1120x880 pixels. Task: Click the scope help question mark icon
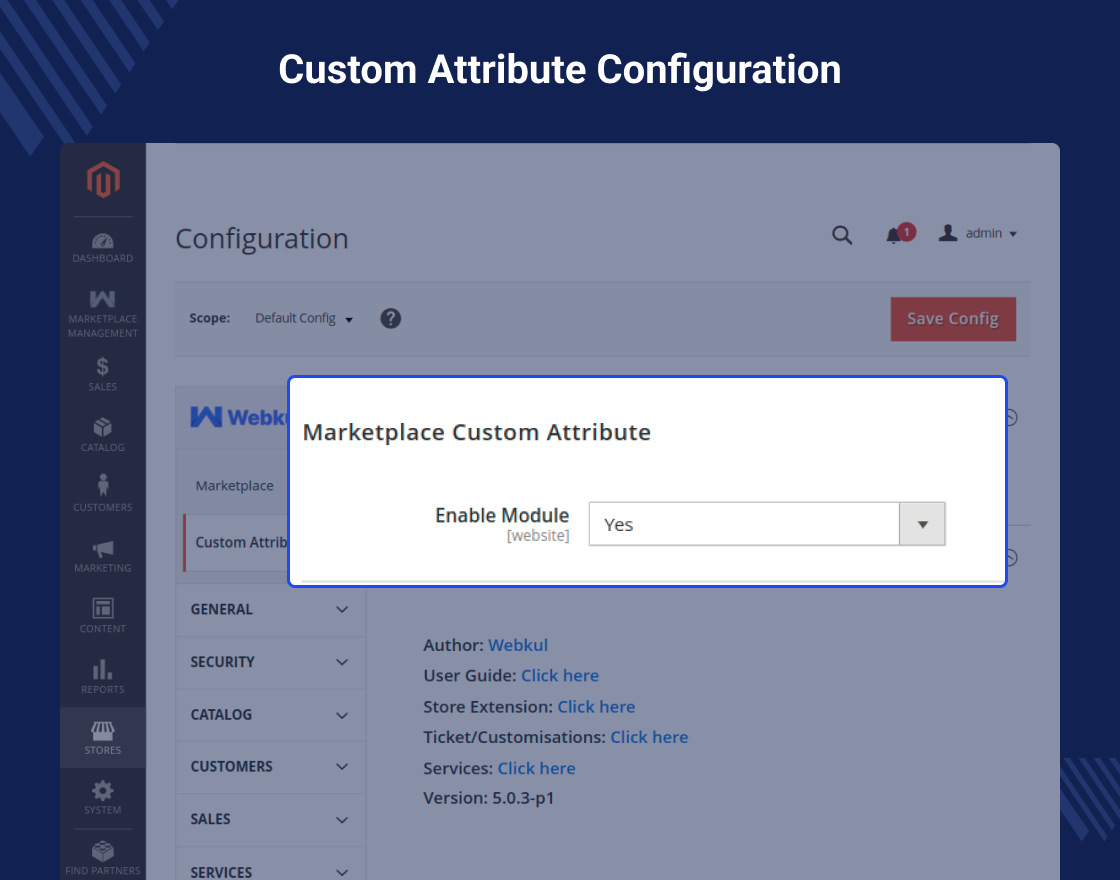point(391,319)
